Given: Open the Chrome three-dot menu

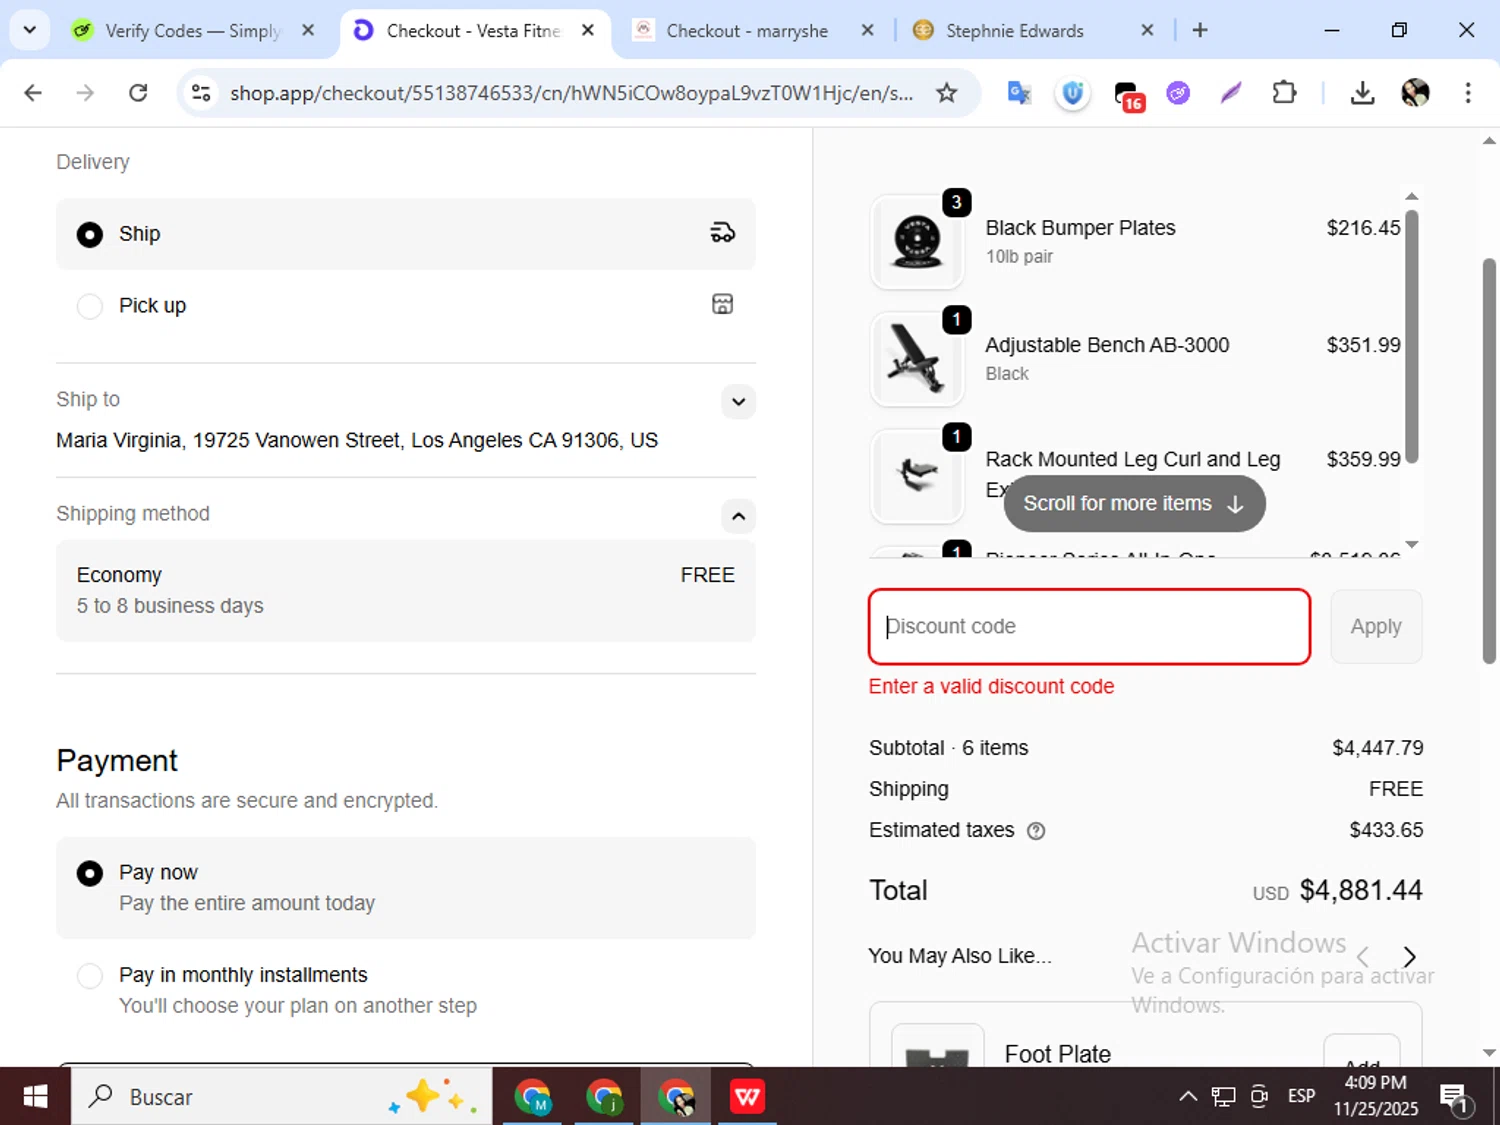Looking at the screenshot, I should coord(1468,93).
